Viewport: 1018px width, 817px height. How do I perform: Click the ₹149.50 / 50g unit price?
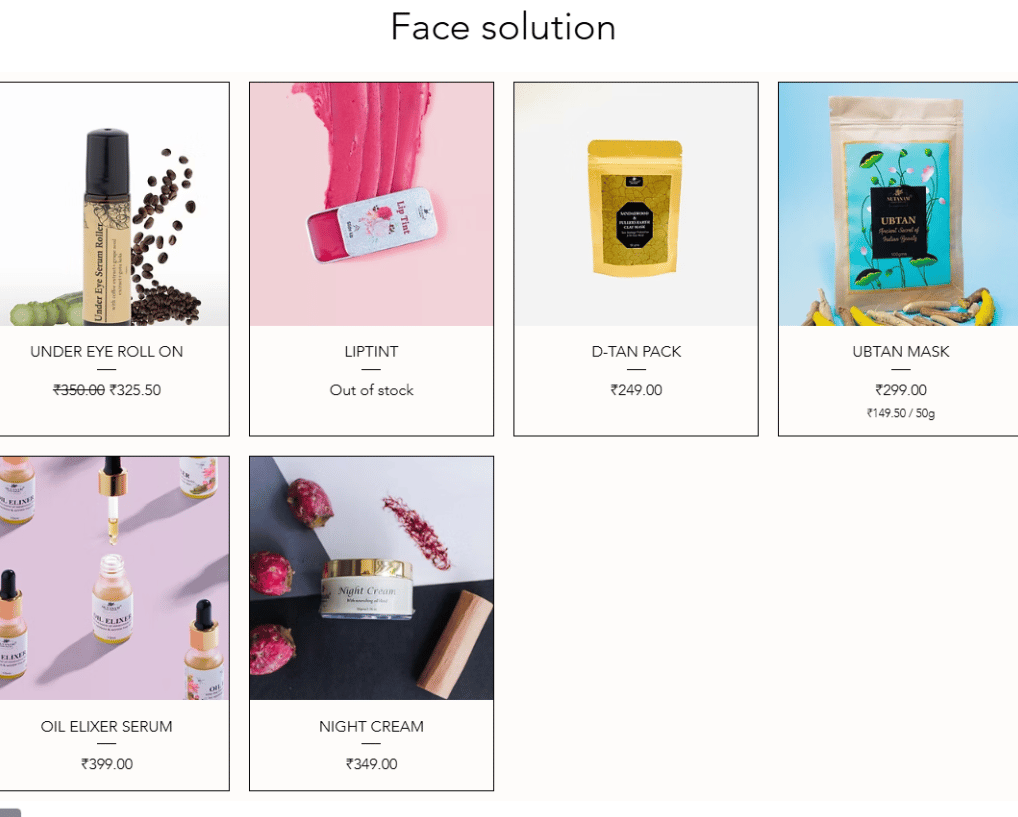click(900, 413)
